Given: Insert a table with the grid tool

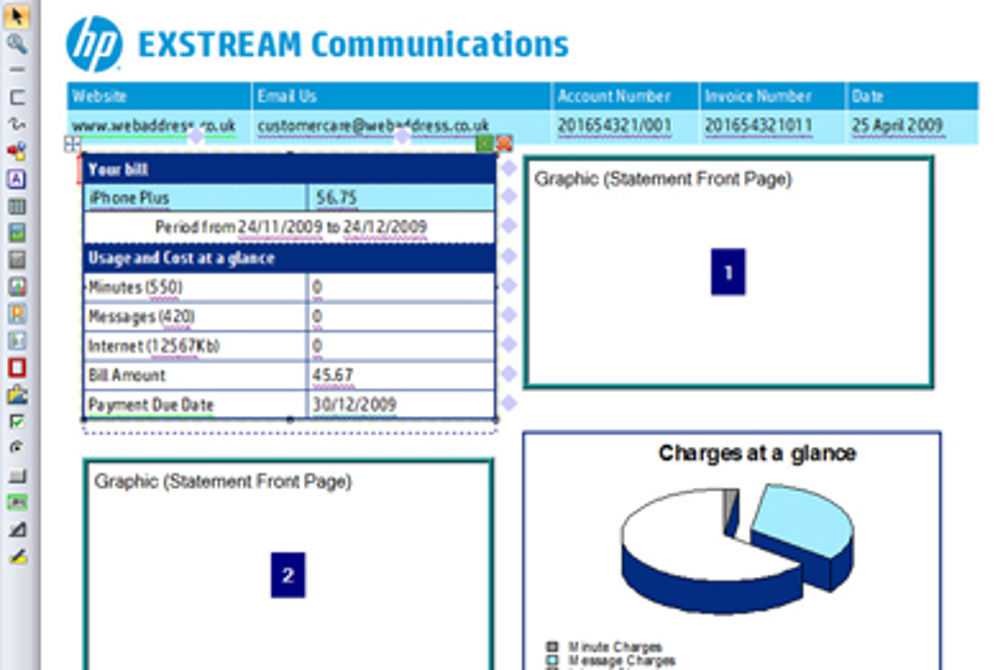Looking at the screenshot, I should [x=17, y=206].
